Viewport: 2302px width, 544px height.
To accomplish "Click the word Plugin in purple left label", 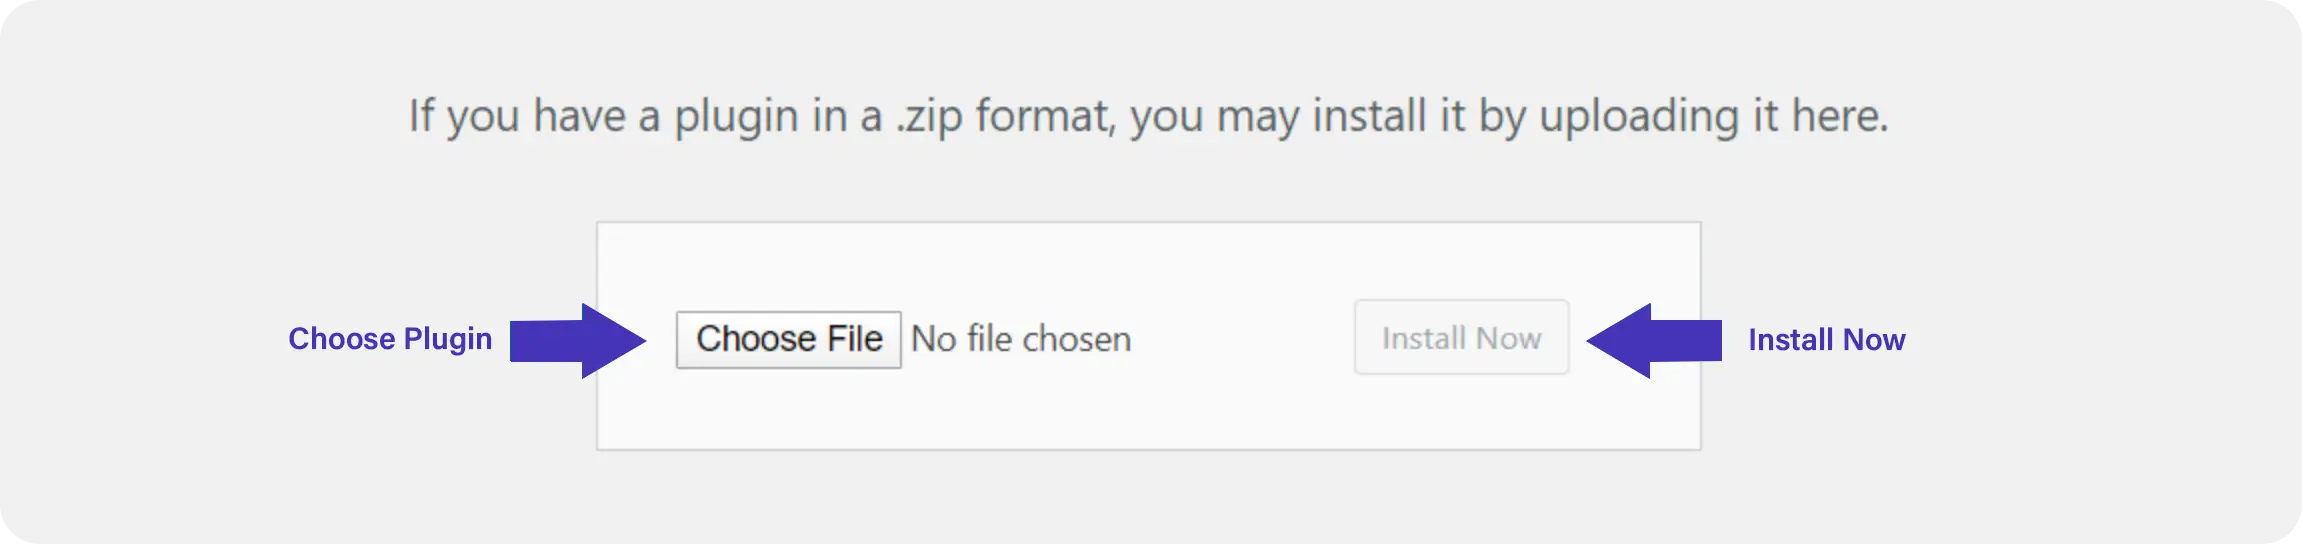I will point(448,340).
